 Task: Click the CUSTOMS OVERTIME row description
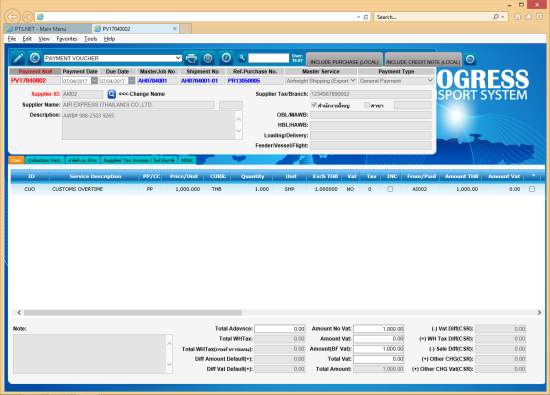[x=77, y=189]
